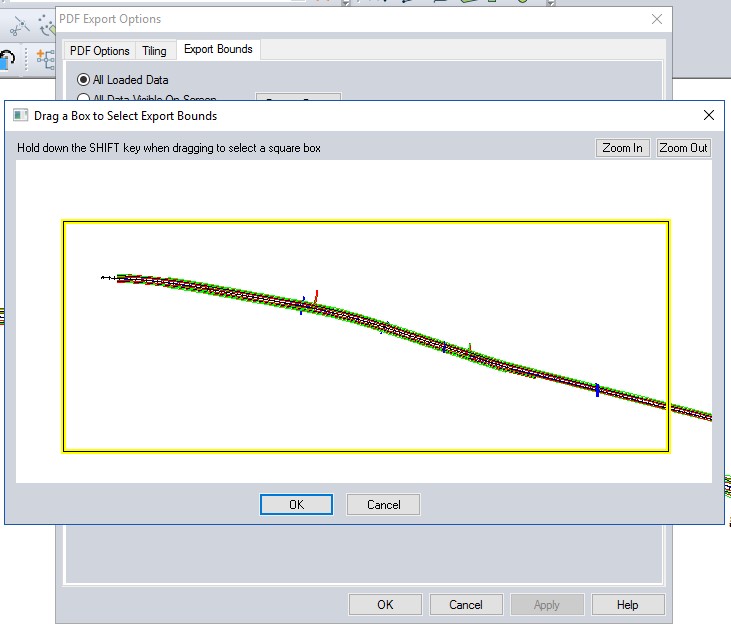The image size is (731, 627).
Task: Select the Export Bounds tab
Action: coord(218,49)
